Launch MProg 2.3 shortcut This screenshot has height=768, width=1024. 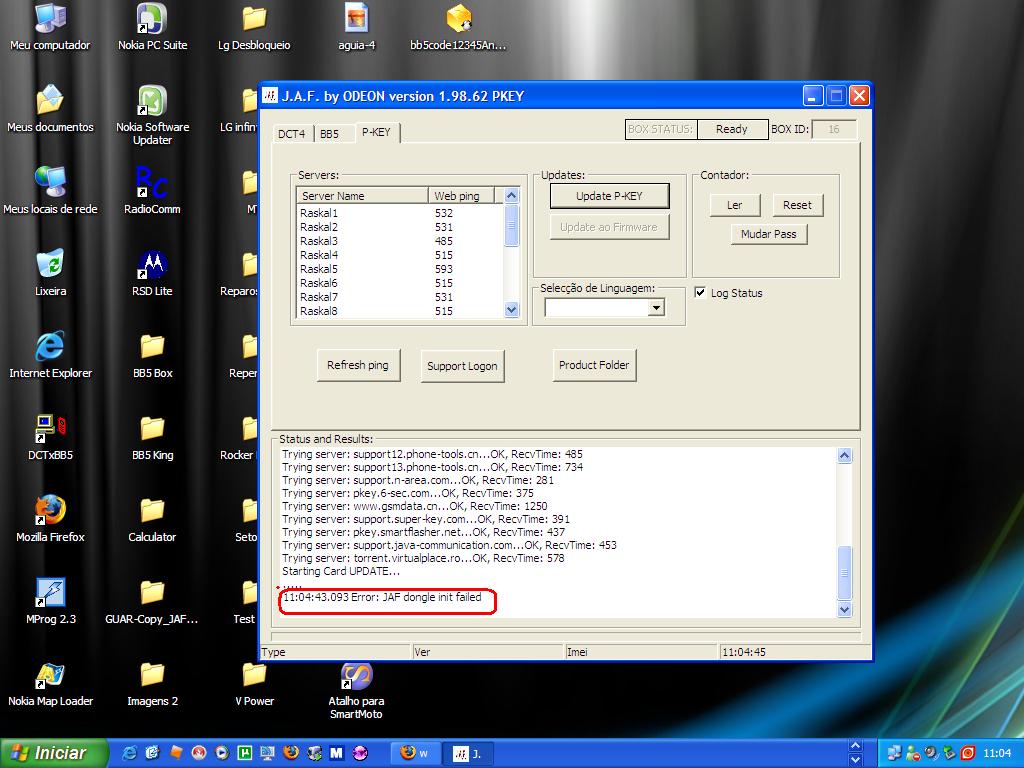pos(50,601)
